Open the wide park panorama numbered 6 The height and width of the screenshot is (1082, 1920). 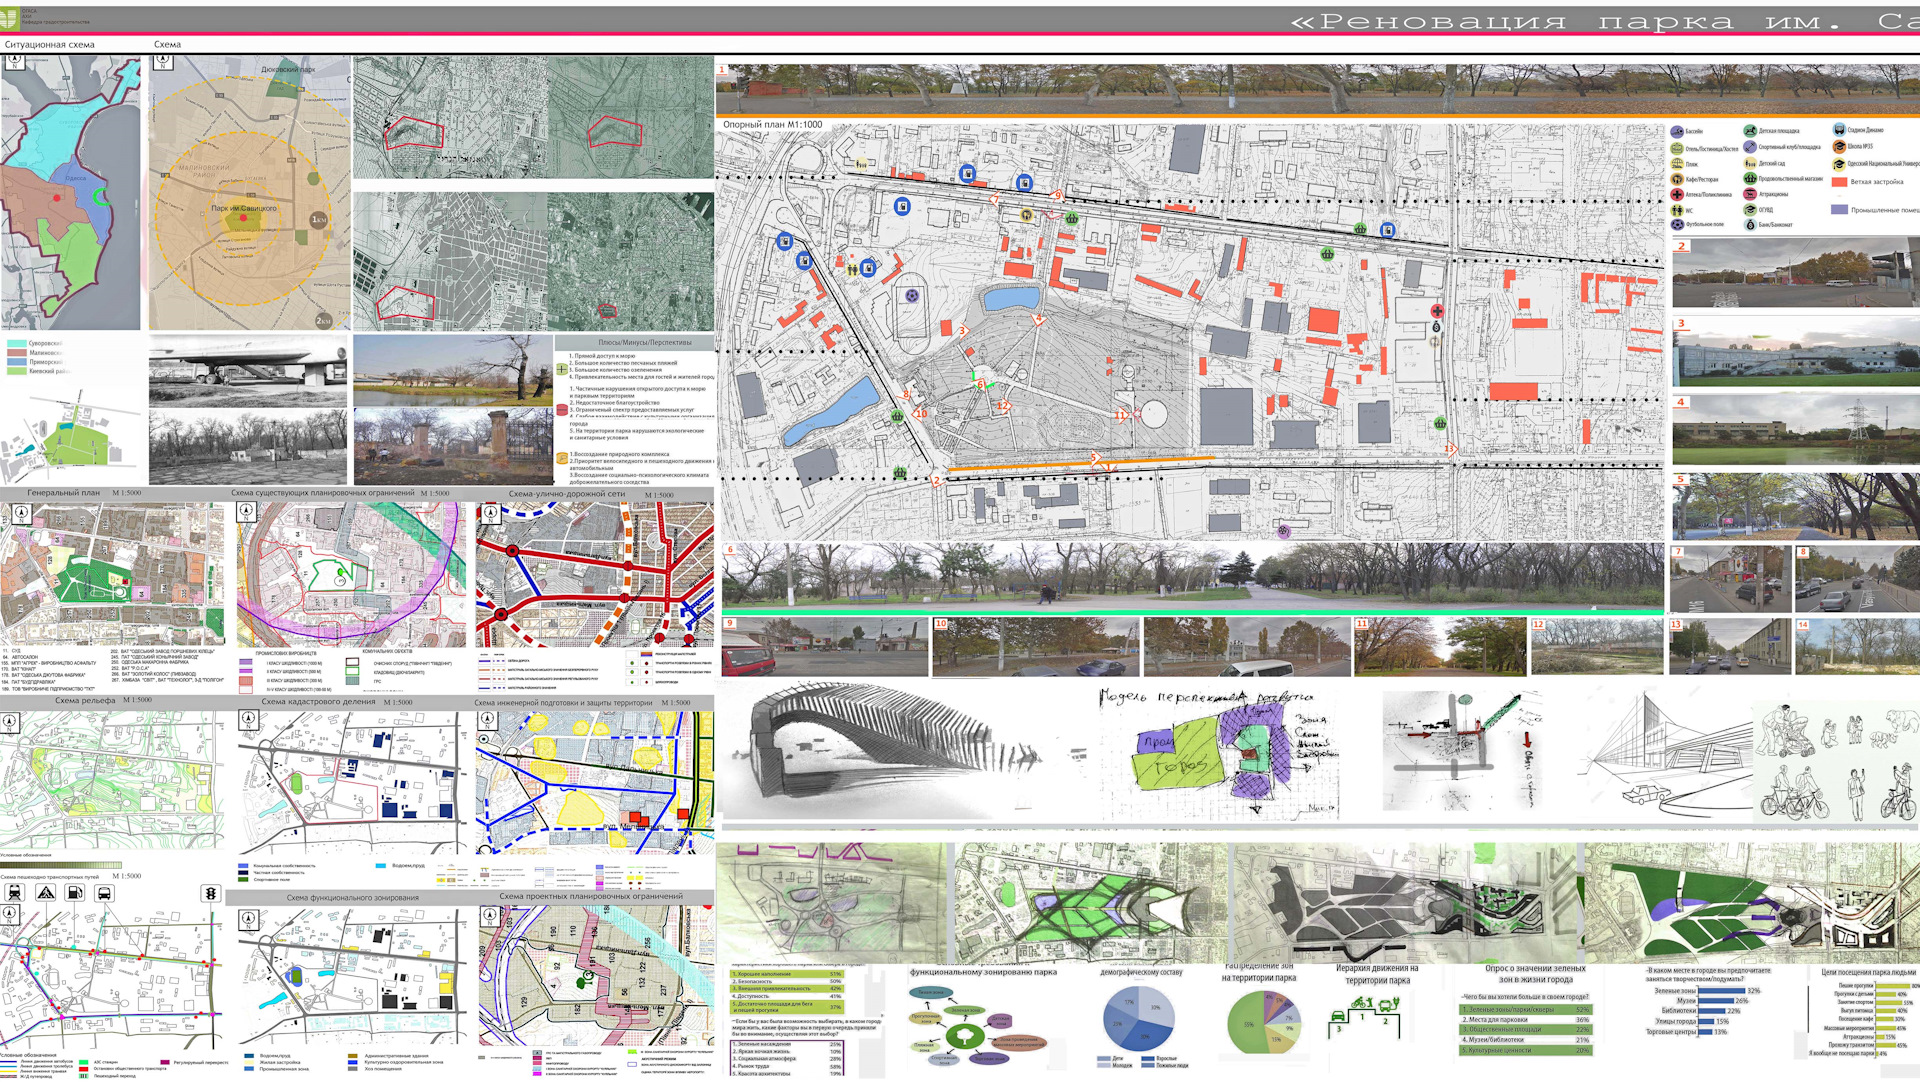tap(1193, 577)
